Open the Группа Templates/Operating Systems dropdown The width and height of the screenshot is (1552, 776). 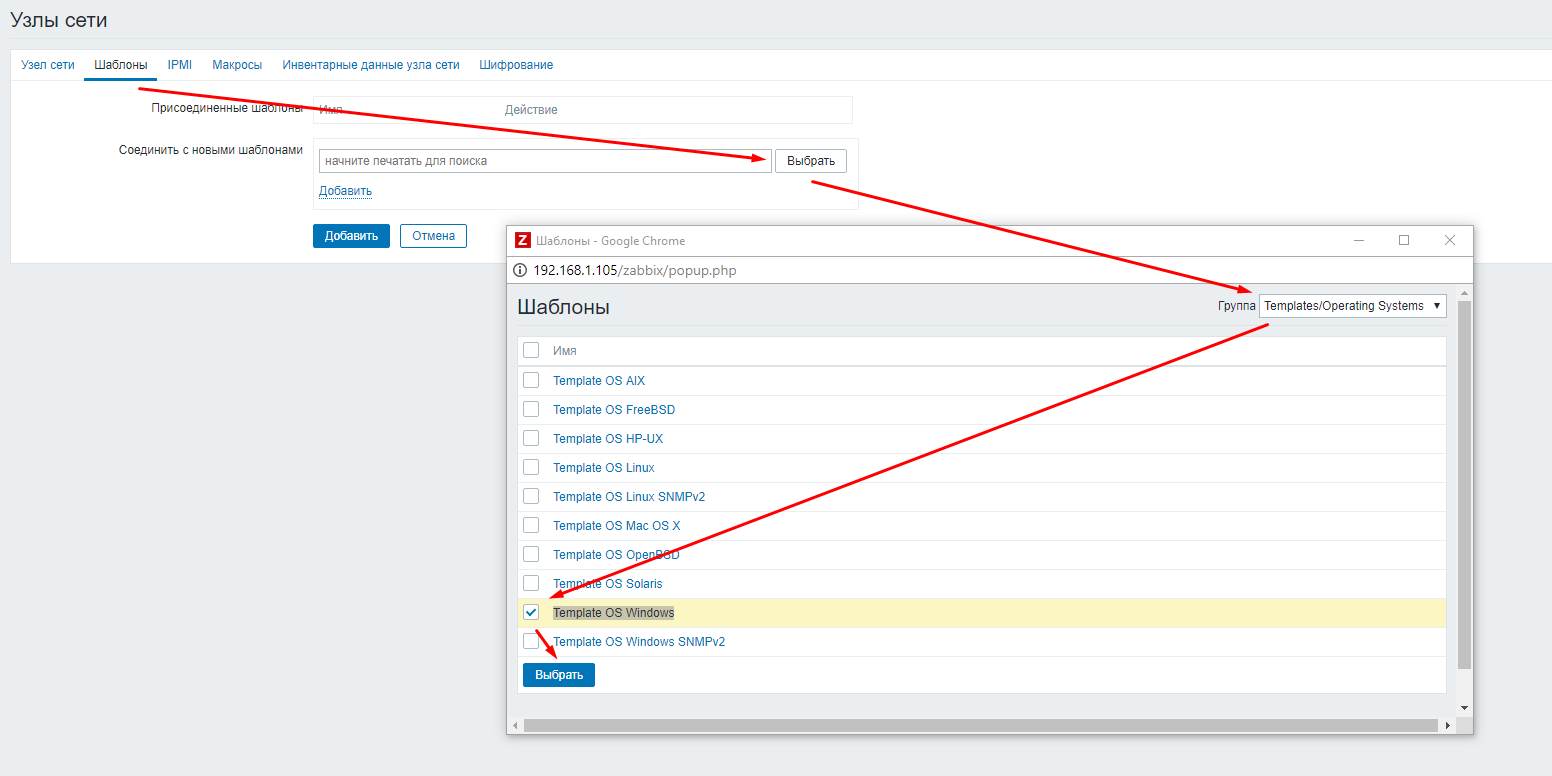click(x=1352, y=306)
